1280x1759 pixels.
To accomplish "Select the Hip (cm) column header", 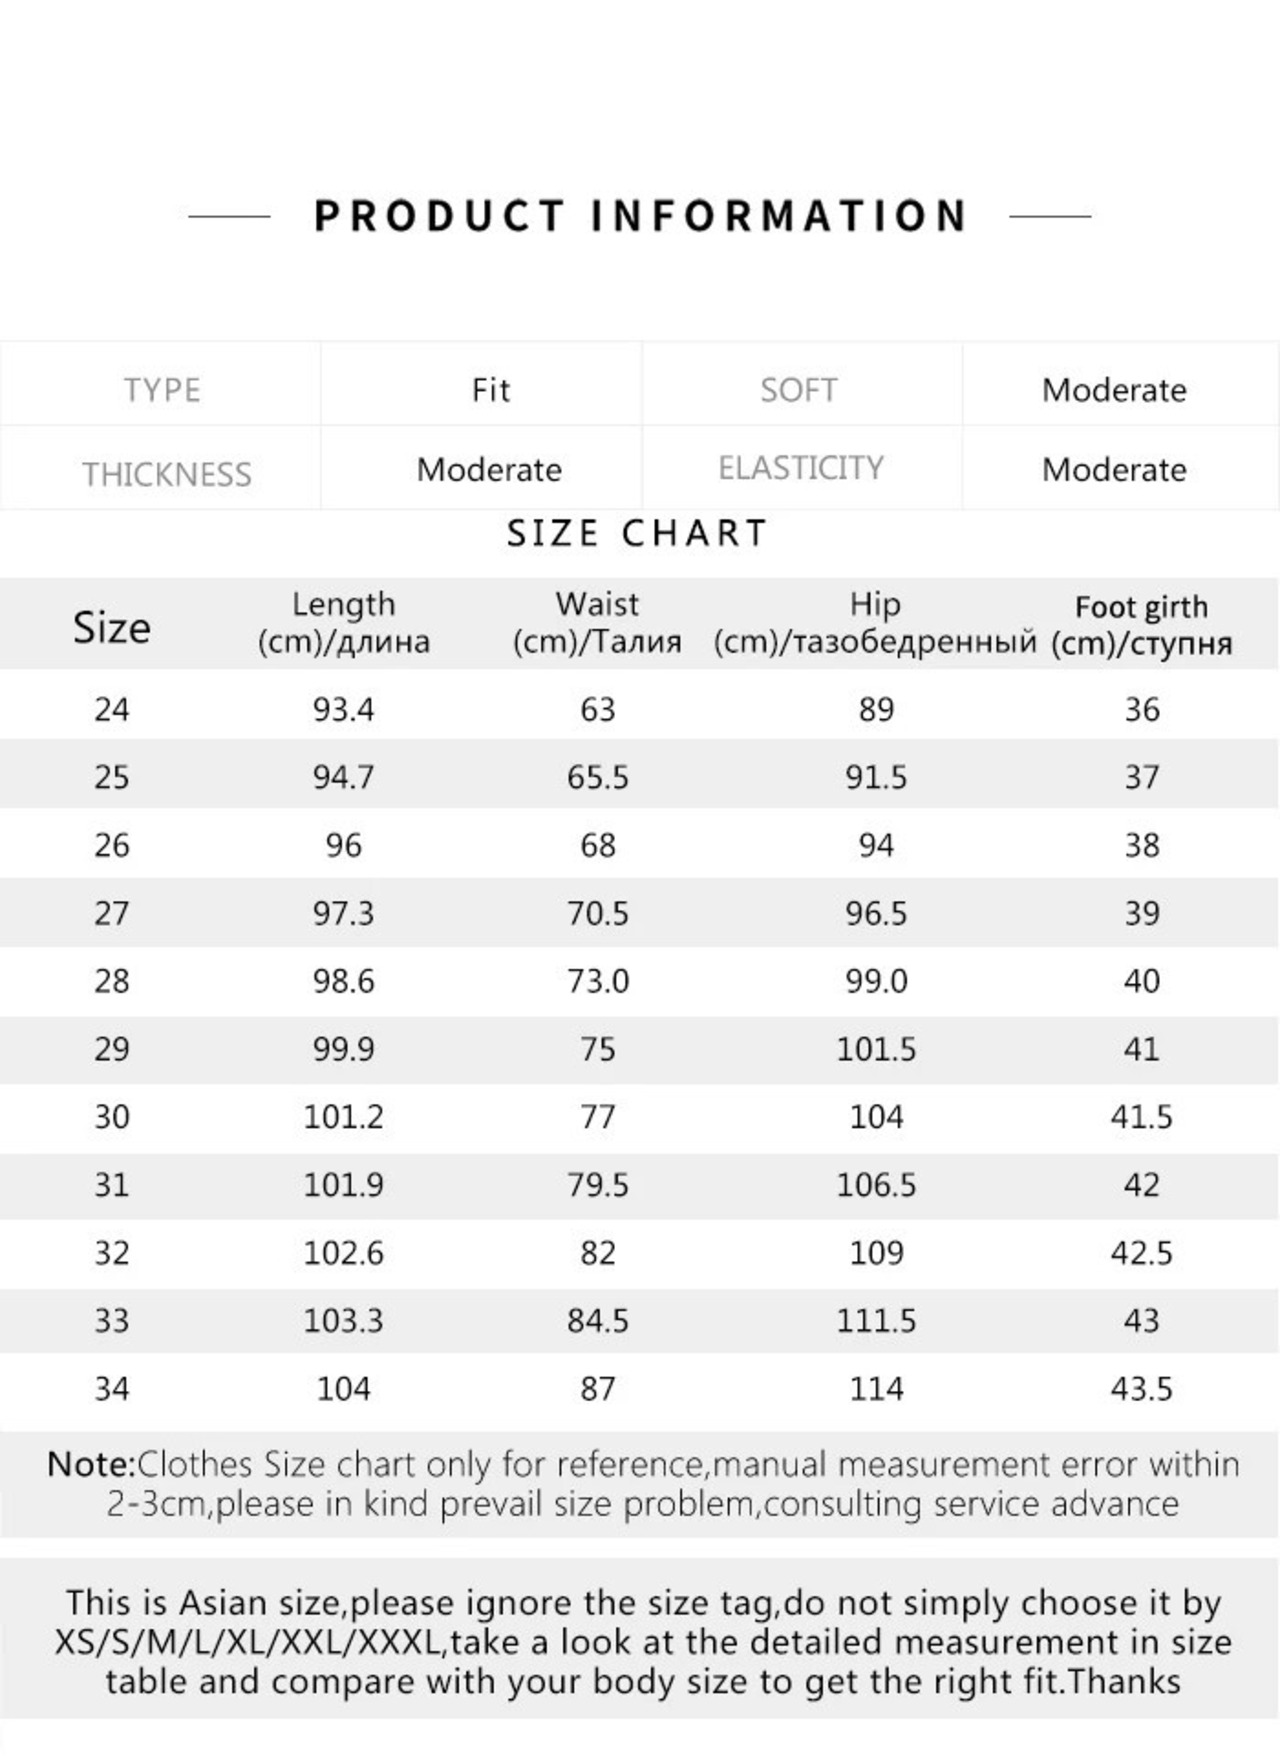I will click(x=875, y=622).
